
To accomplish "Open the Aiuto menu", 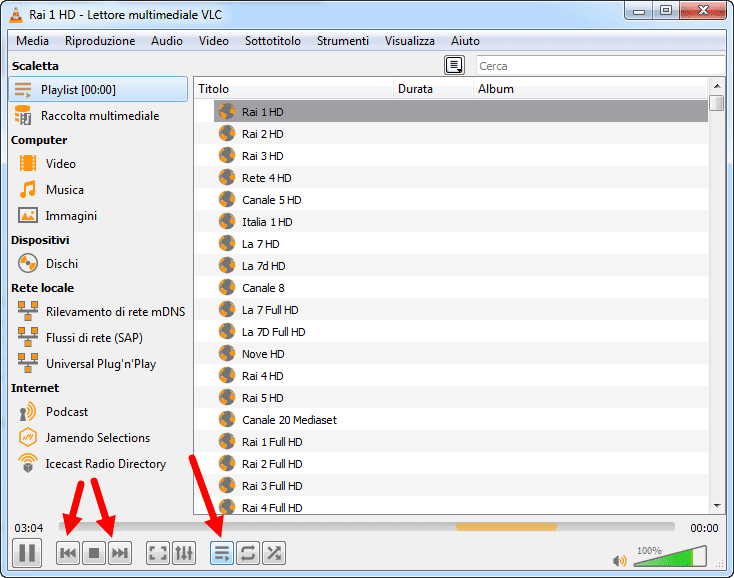I will tap(465, 41).
